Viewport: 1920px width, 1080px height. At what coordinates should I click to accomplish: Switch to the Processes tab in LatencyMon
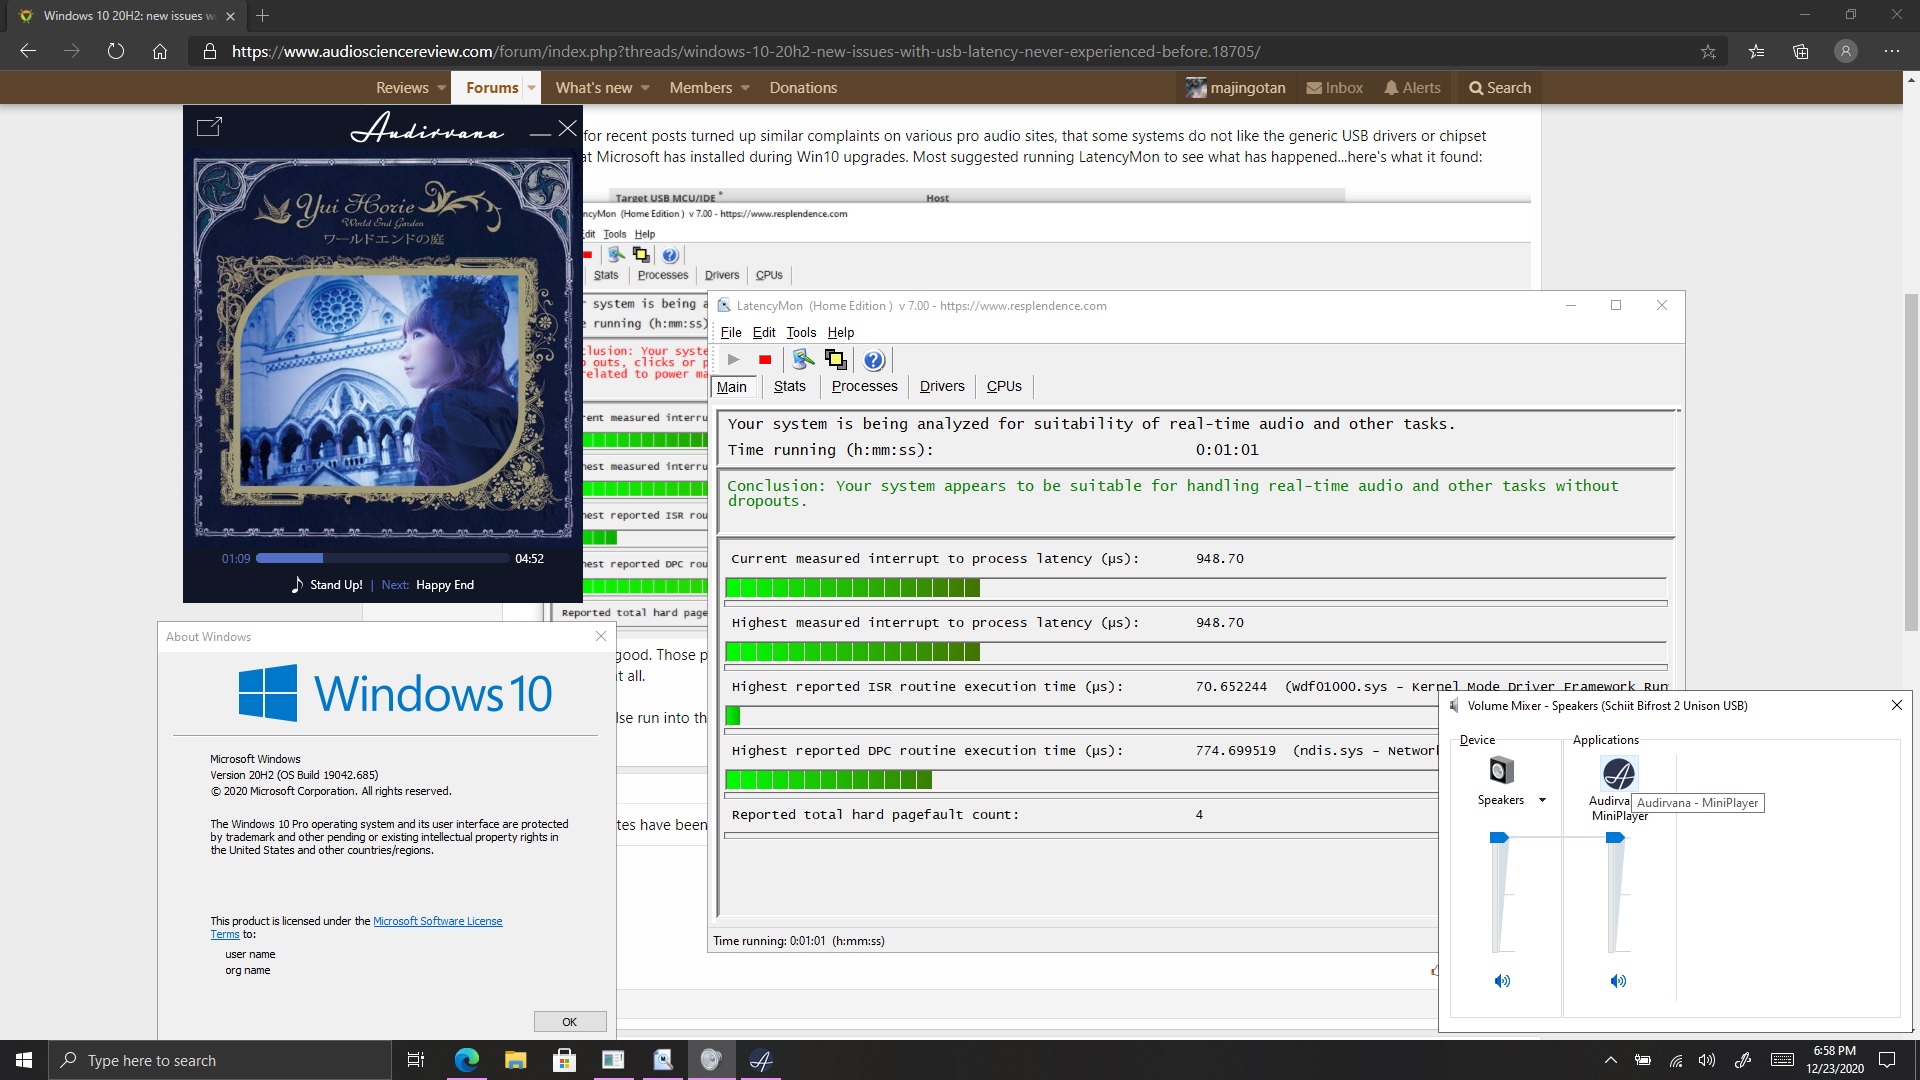point(864,386)
